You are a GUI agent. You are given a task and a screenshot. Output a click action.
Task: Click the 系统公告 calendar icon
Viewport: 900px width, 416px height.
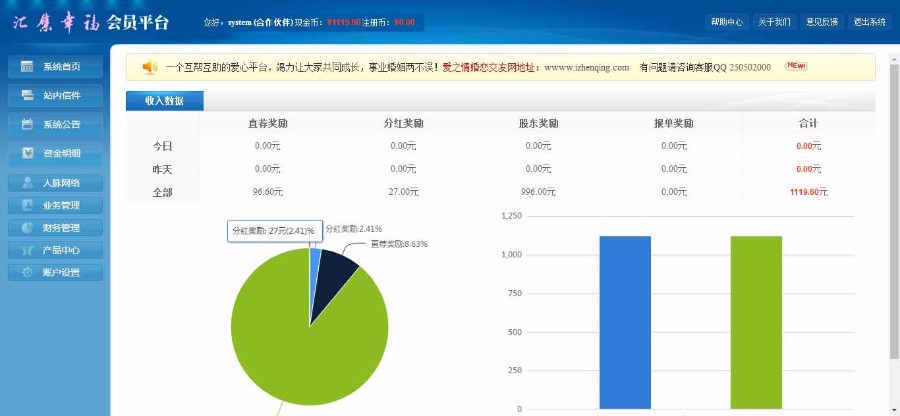[x=25, y=124]
